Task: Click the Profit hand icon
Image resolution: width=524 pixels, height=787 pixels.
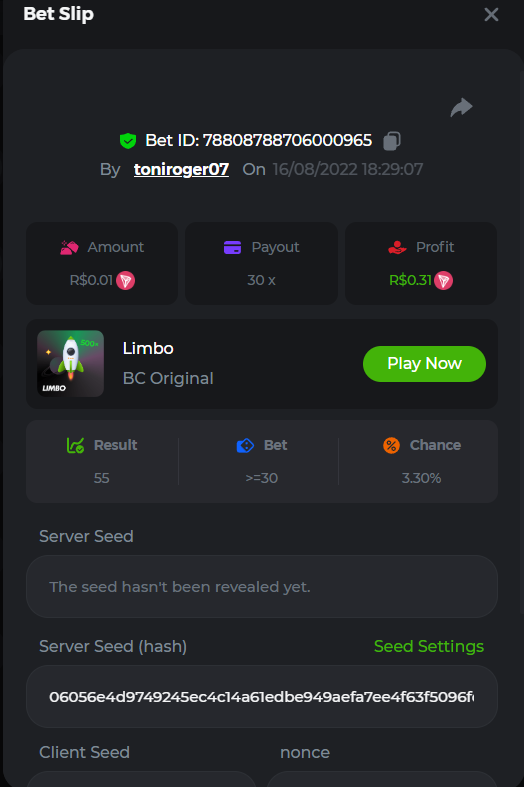Action: pos(397,247)
